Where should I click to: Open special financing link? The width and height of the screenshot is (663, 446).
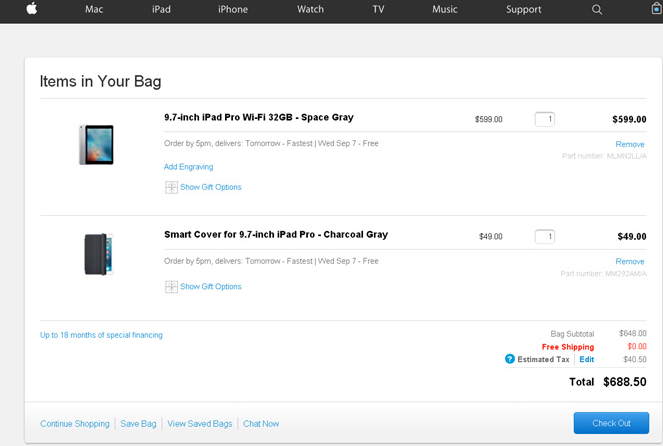[101, 335]
